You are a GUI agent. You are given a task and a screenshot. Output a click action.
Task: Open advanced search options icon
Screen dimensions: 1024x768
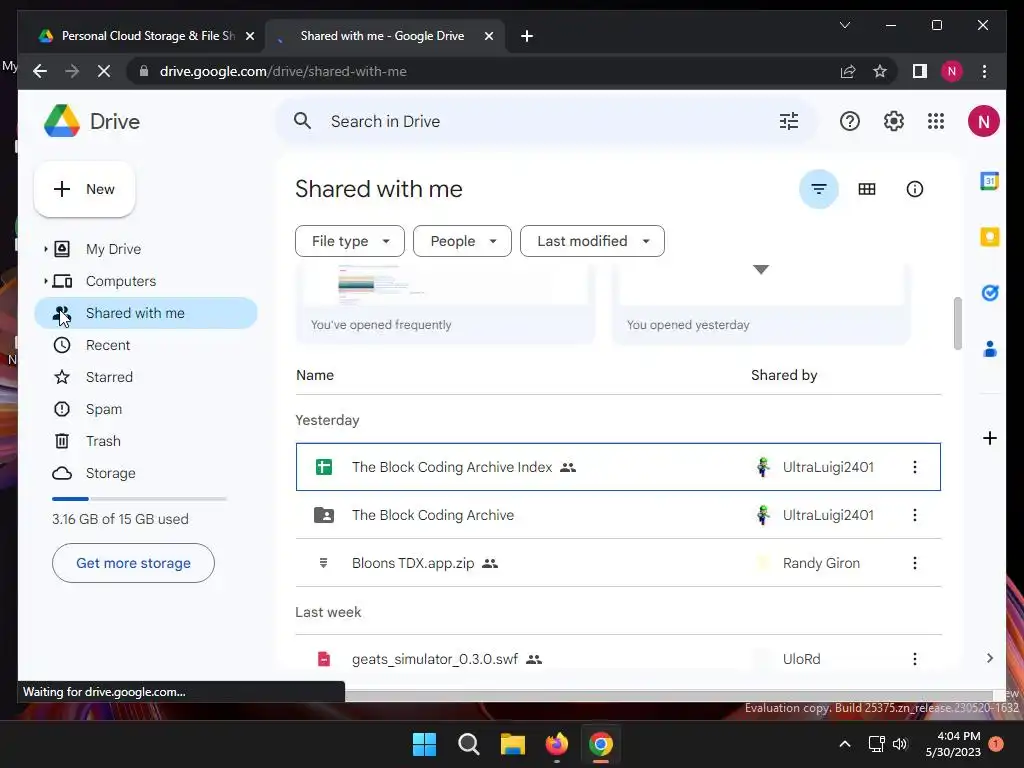point(789,121)
